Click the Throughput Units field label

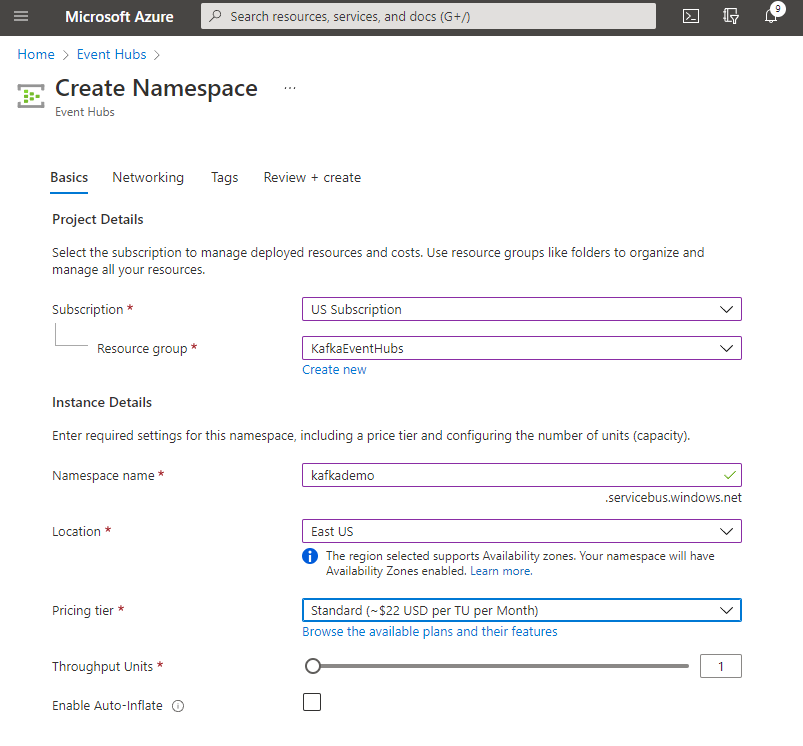coord(102,667)
